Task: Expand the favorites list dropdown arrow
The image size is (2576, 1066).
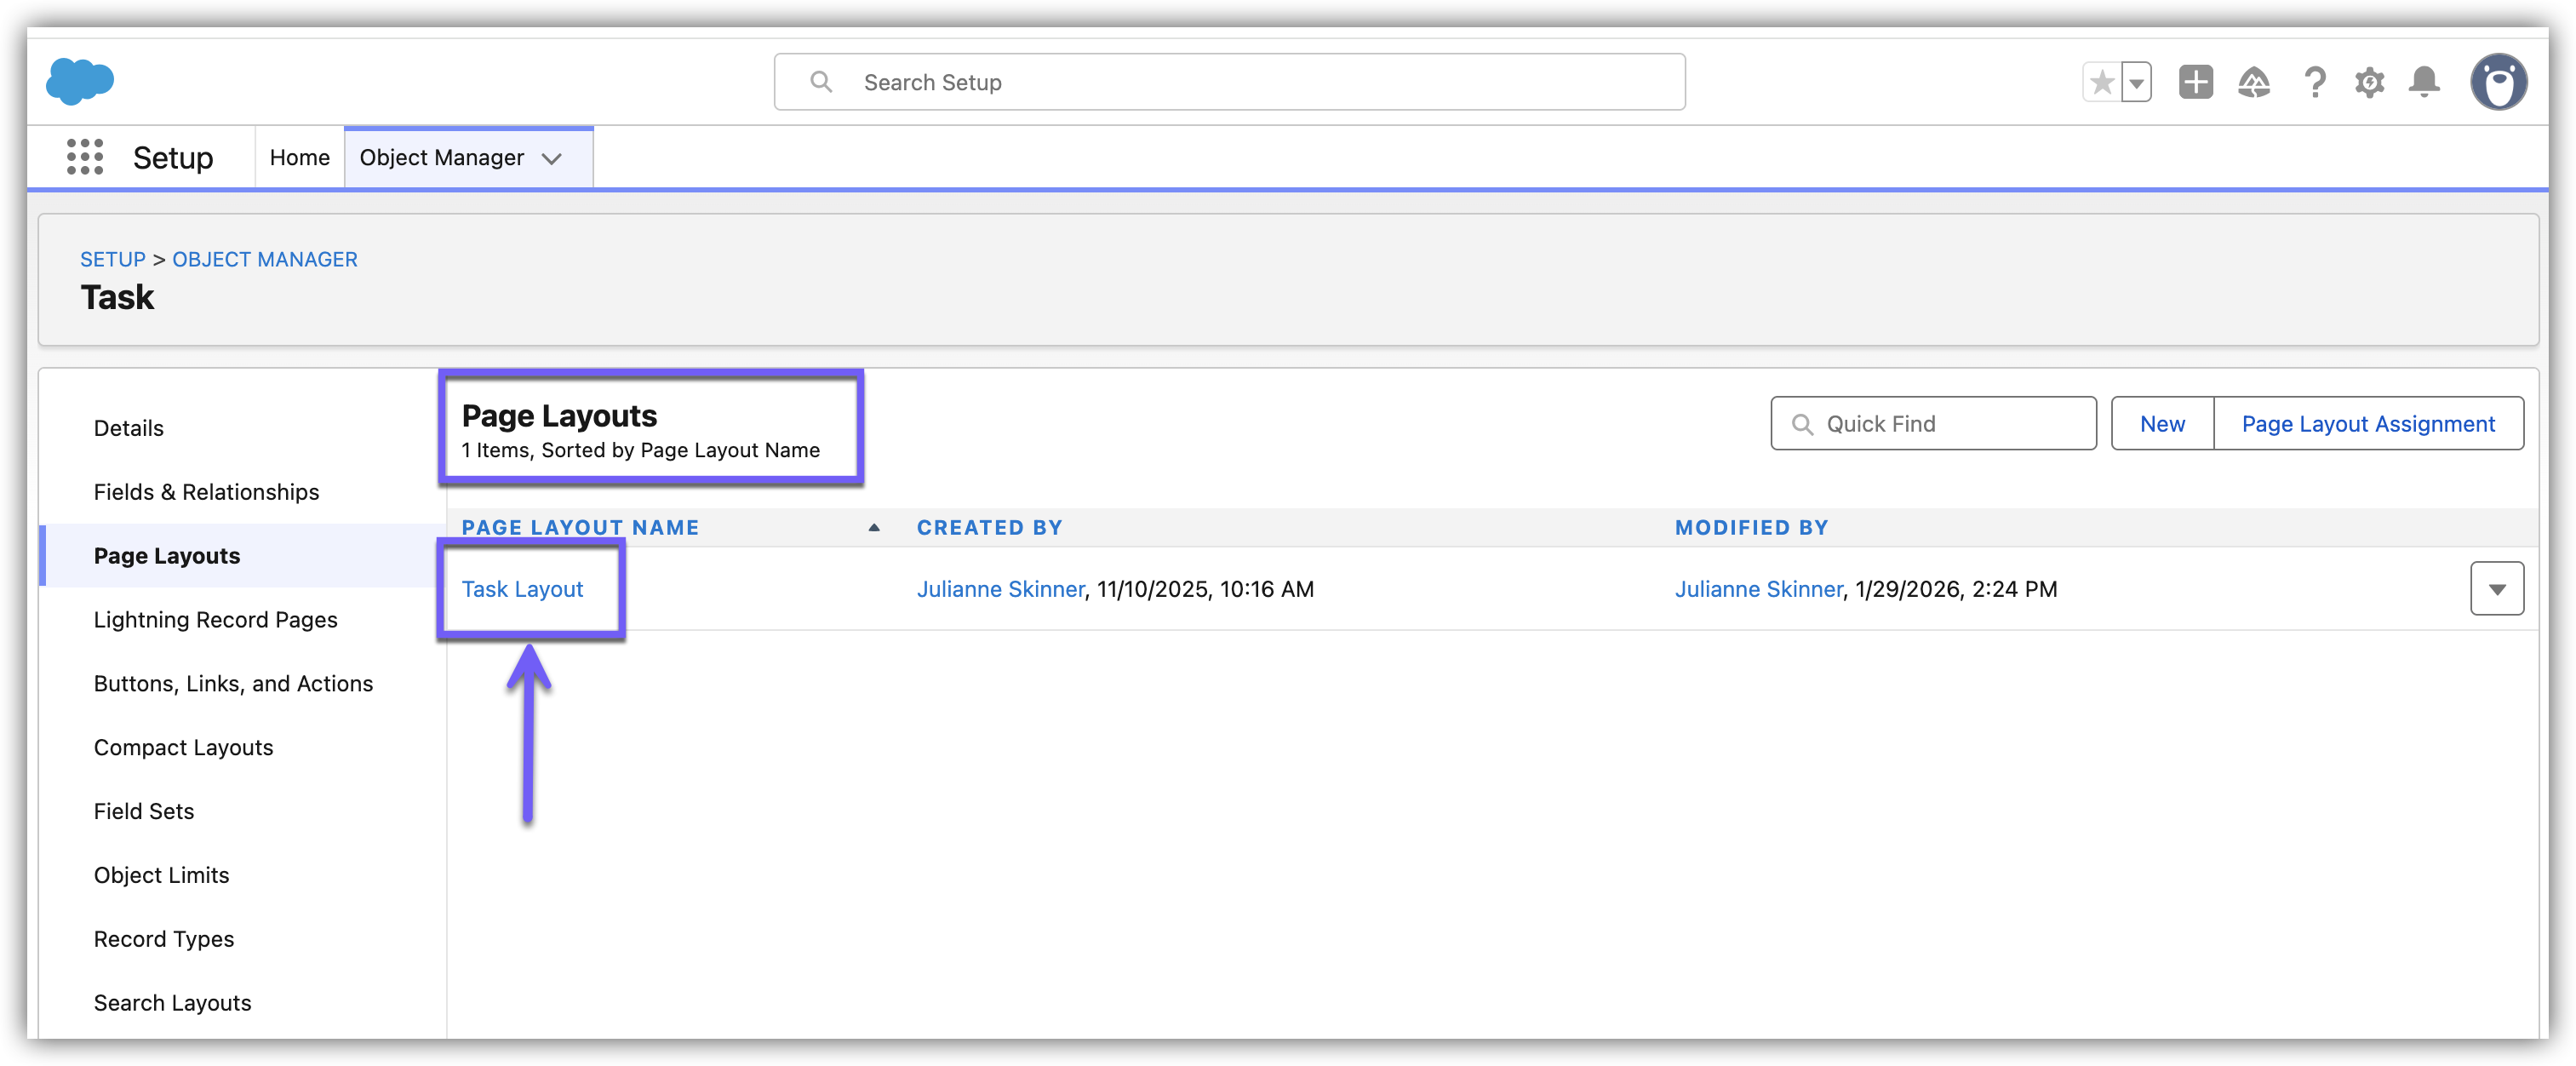Action: pyautogui.click(x=2136, y=83)
